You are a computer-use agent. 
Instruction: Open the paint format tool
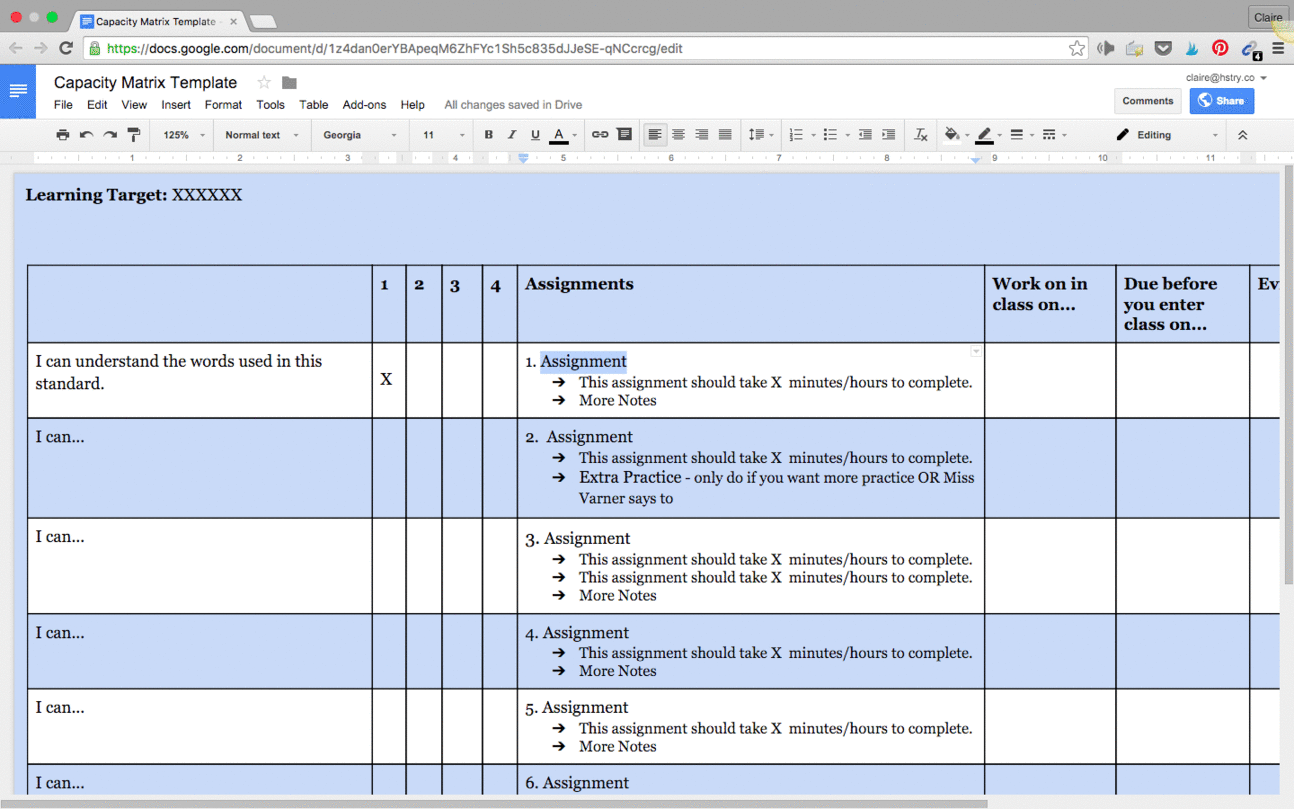click(x=134, y=134)
